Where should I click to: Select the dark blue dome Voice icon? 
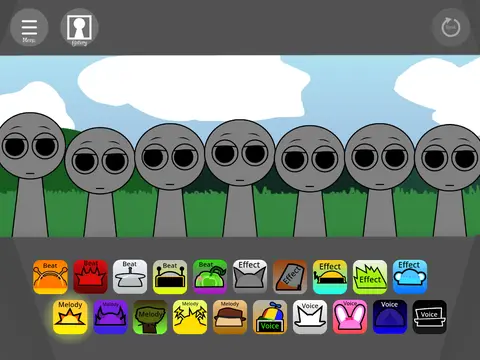390,317
